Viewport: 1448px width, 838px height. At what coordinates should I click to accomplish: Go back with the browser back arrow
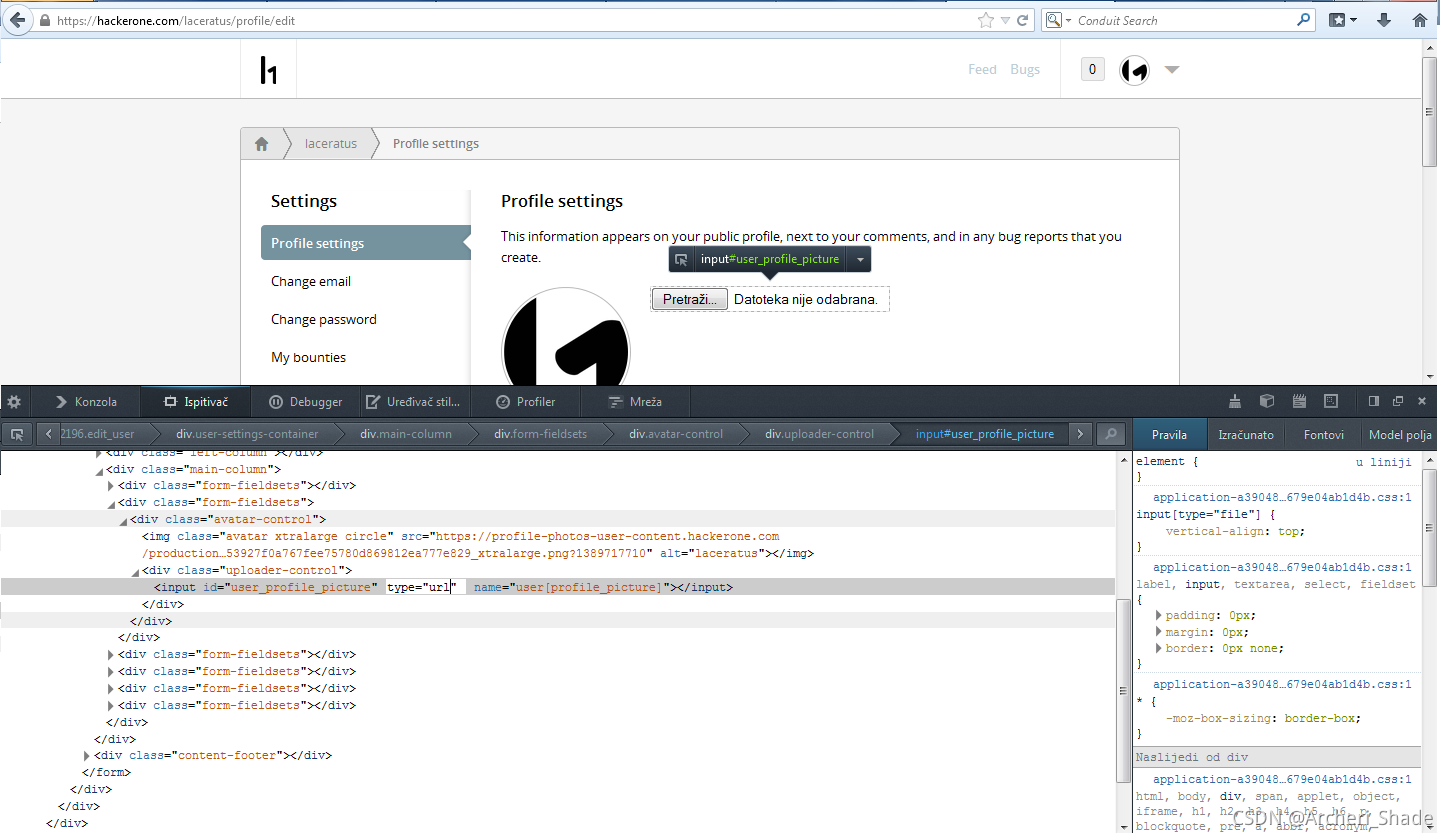(17, 20)
